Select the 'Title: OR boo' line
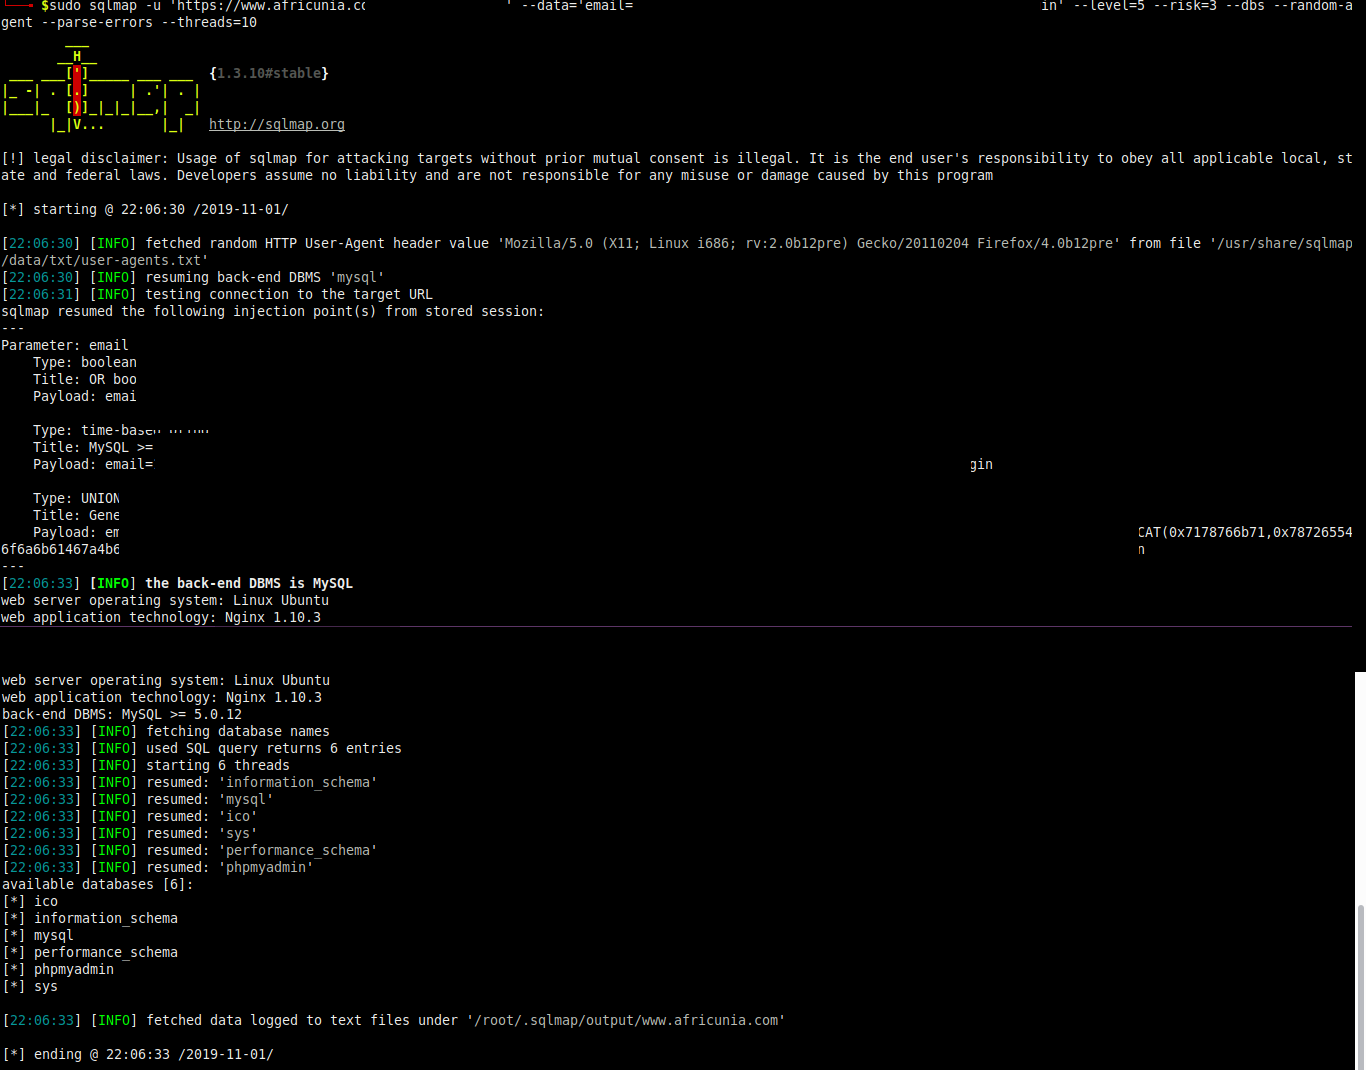The height and width of the screenshot is (1070, 1366). [85, 379]
